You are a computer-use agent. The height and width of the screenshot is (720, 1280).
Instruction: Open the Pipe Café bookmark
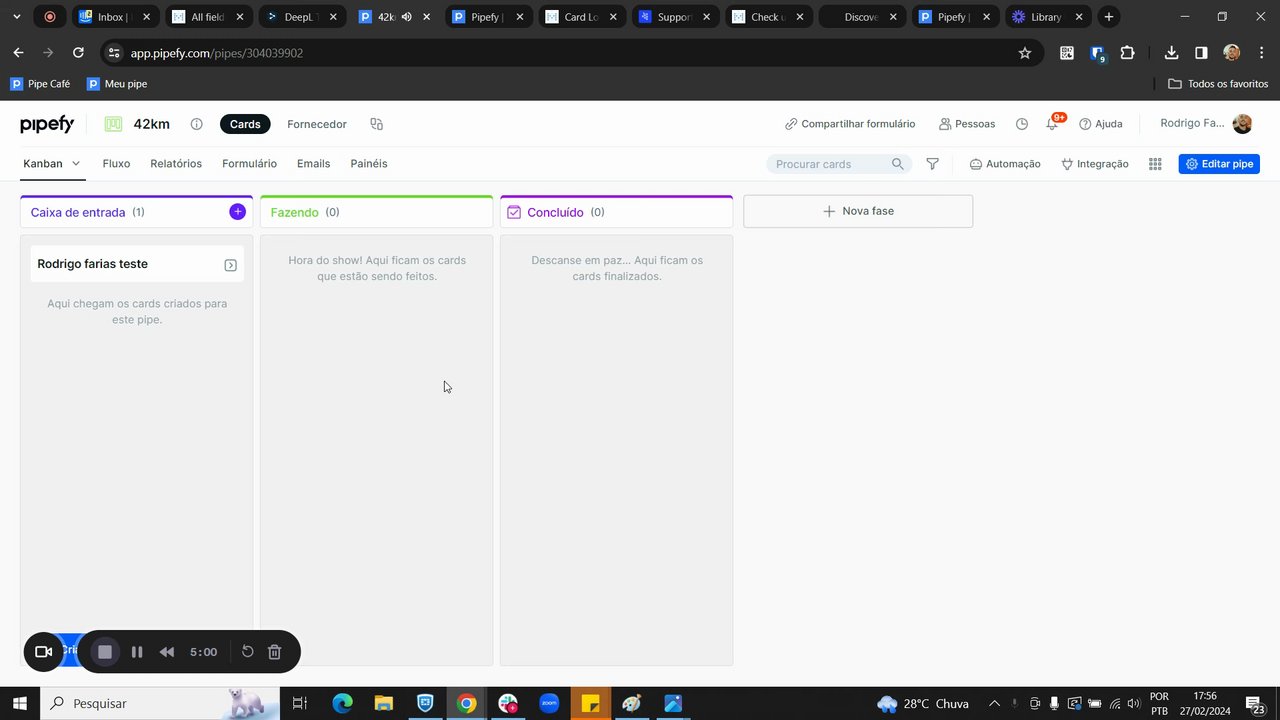(x=40, y=84)
